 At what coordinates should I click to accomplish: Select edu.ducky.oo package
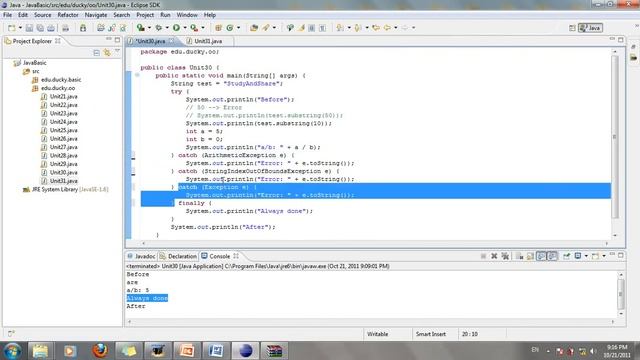pos(58,88)
